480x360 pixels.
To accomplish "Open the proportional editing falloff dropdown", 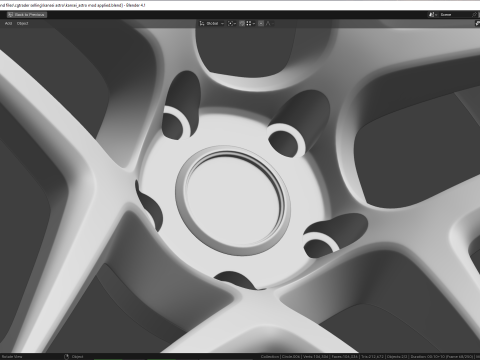I will pos(270,24).
